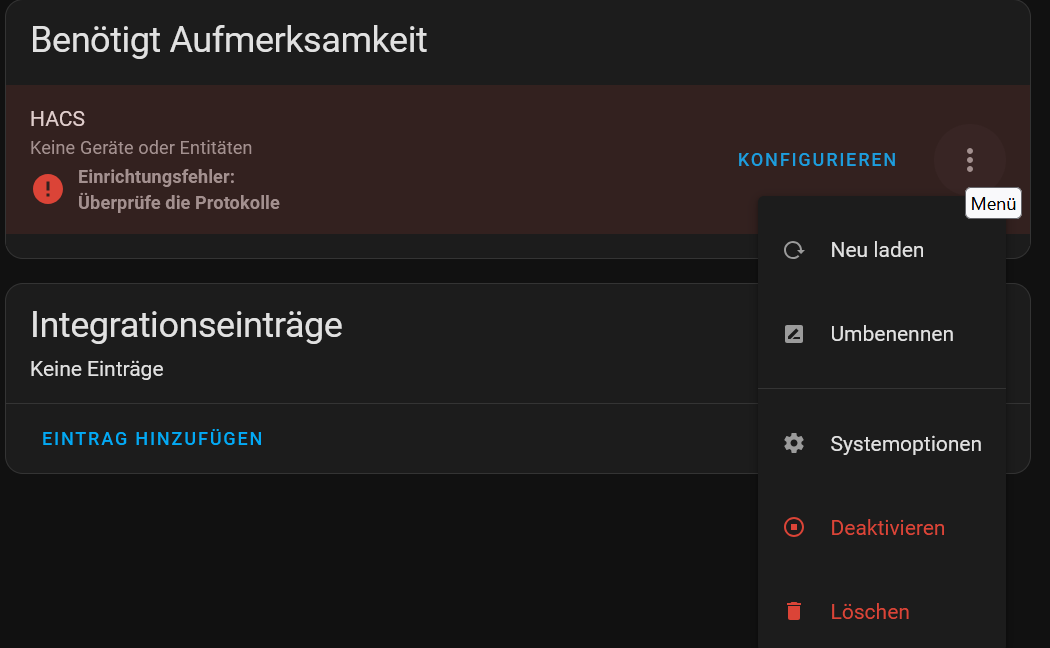Click the pencil icon beside Umbenennen
This screenshot has width=1050, height=648.
pyautogui.click(x=794, y=334)
